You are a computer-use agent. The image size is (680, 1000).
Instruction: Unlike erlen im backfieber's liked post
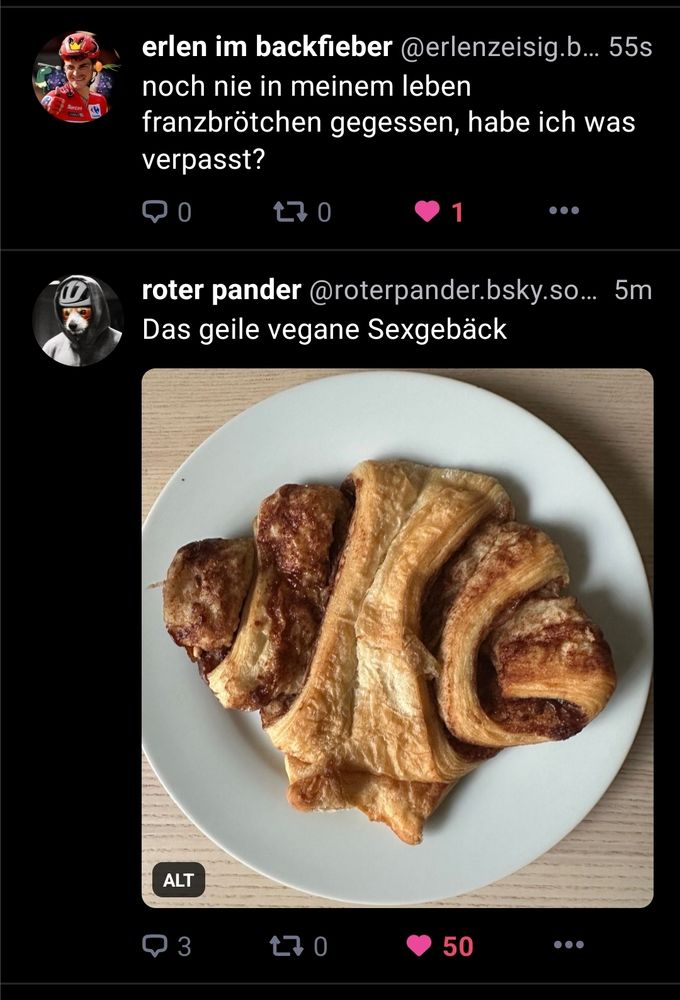[428, 210]
